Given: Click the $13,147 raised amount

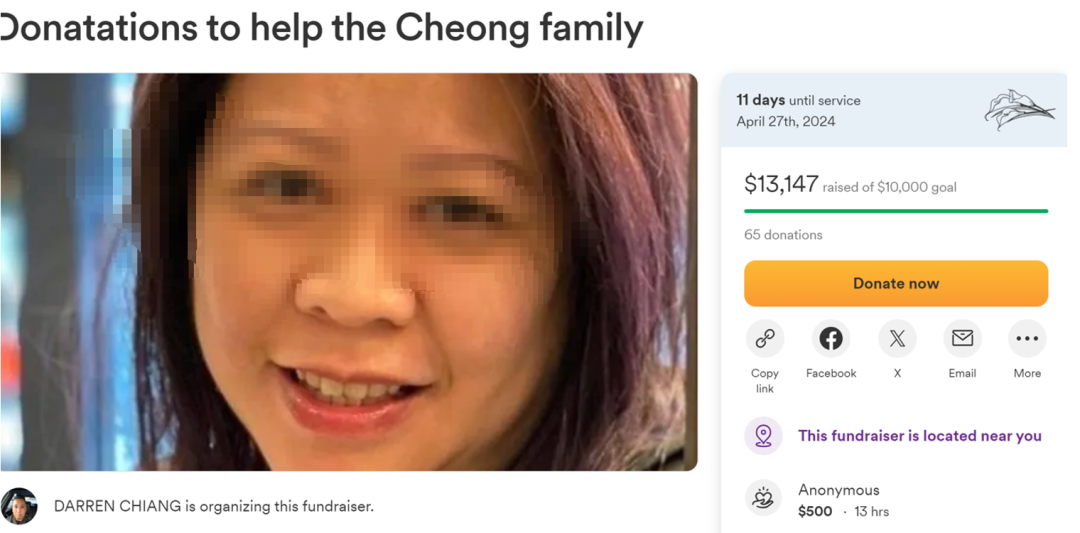Looking at the screenshot, I should click(x=781, y=184).
